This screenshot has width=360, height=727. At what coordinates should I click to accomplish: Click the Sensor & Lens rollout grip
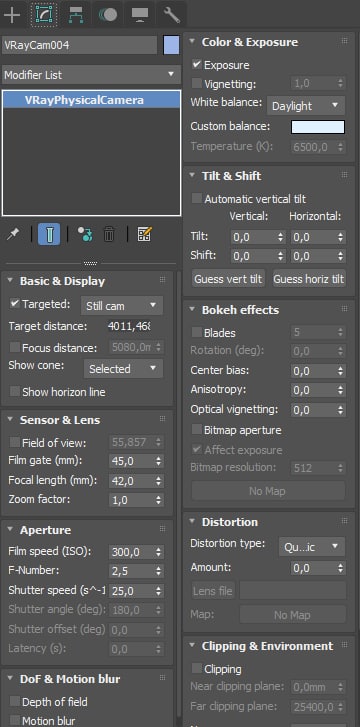[162, 419]
